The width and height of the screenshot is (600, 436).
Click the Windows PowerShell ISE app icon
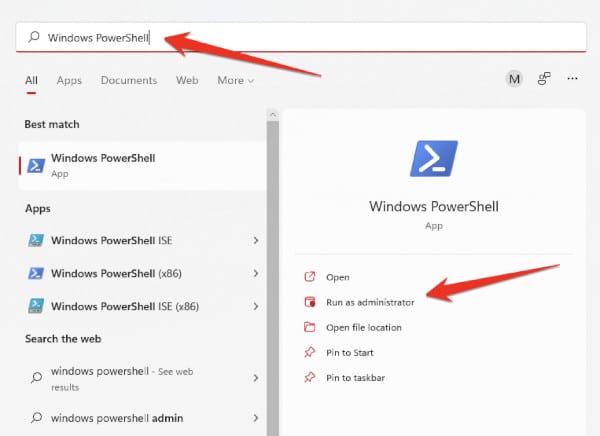(36, 240)
